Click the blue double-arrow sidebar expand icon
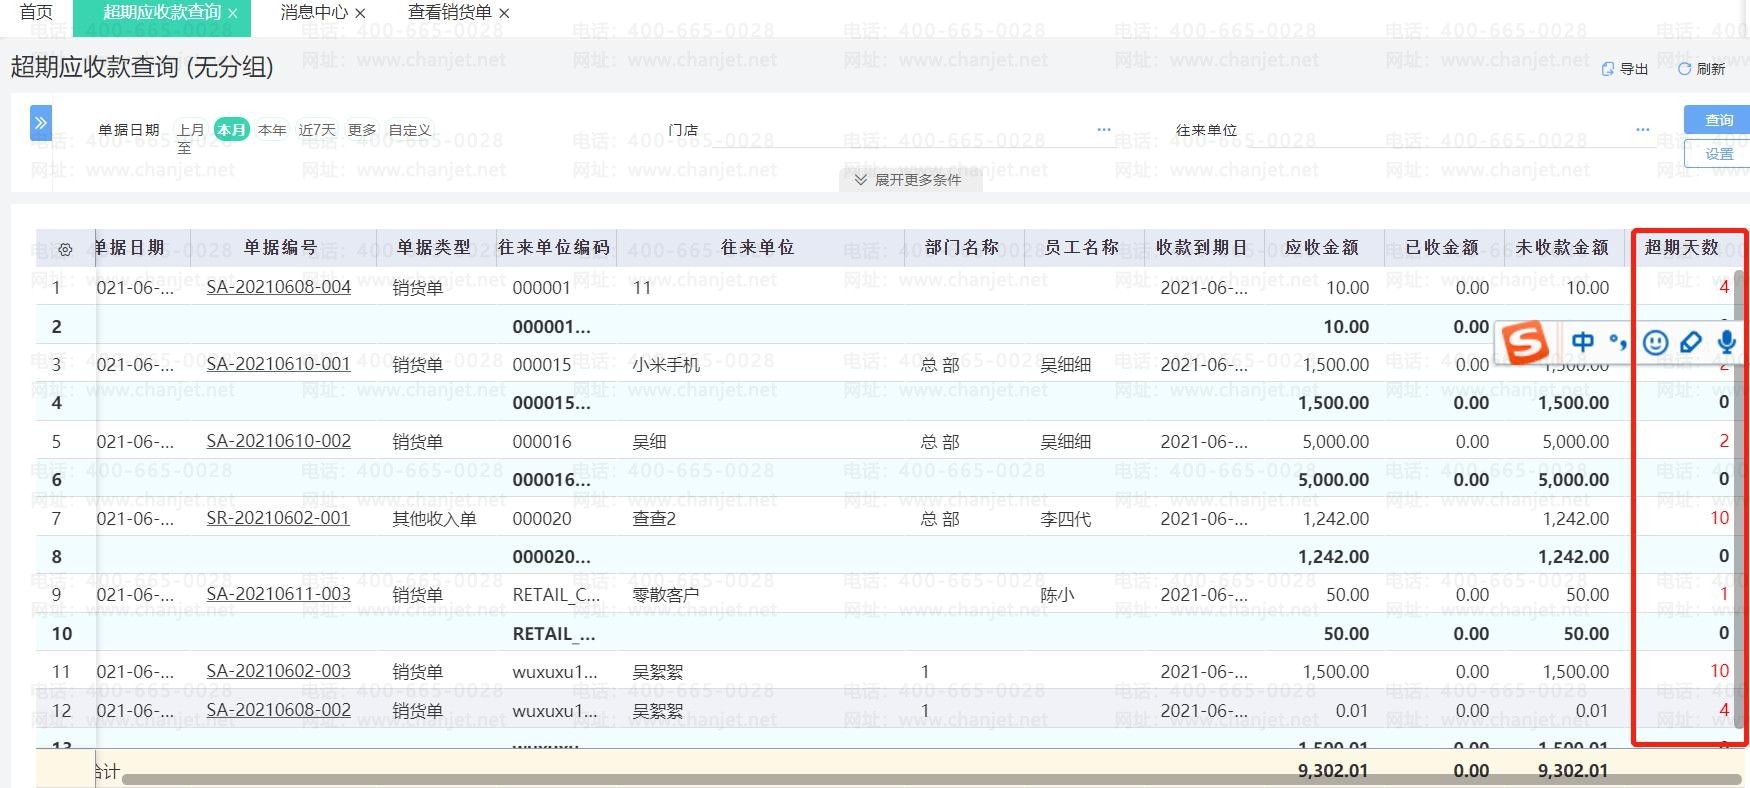Image resolution: width=1750 pixels, height=788 pixels. 41,123
